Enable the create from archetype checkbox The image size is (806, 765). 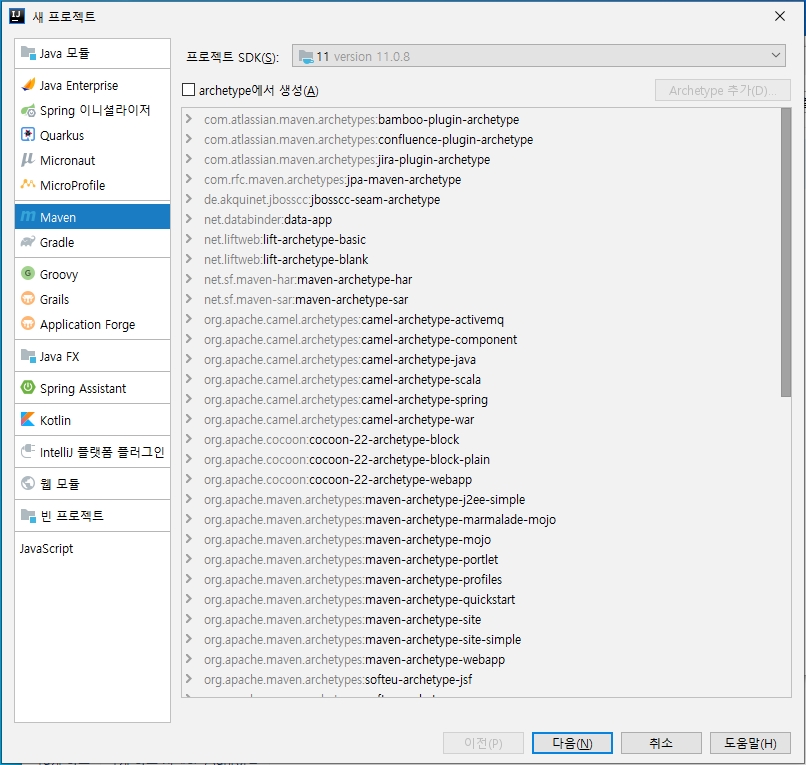click(189, 90)
